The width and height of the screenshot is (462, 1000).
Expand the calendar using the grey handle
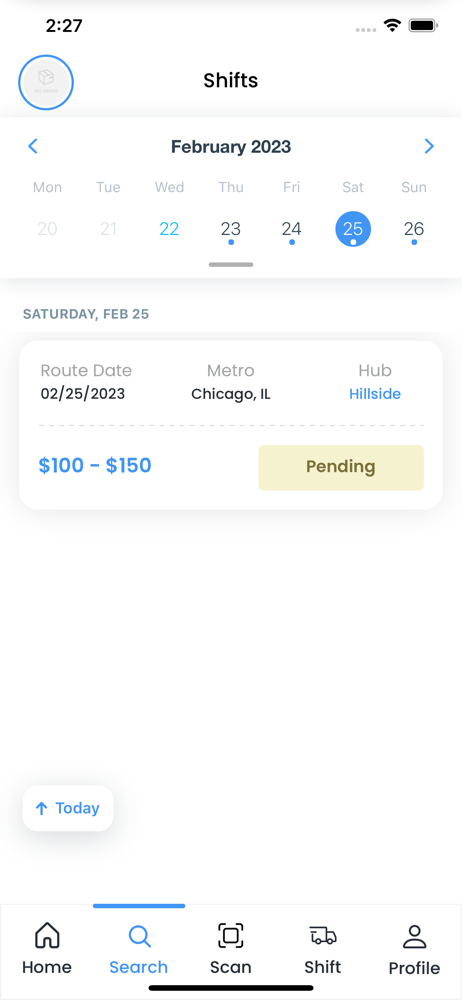tap(230, 264)
